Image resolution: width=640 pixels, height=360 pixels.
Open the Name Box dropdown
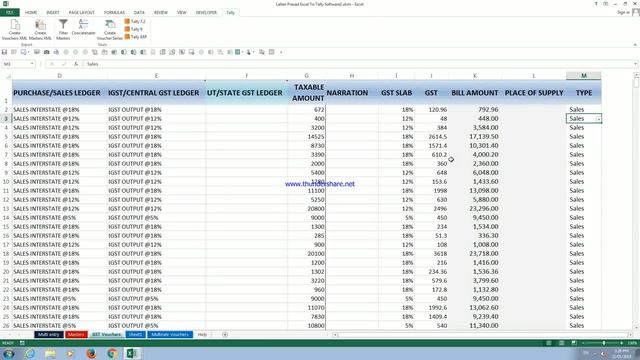(x=32, y=64)
